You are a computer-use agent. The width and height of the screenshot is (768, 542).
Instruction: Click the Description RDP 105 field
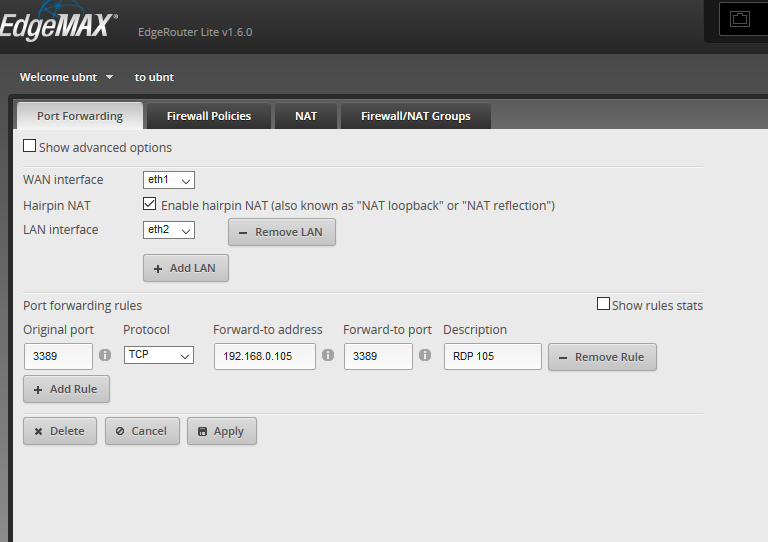pyautogui.click(x=493, y=356)
